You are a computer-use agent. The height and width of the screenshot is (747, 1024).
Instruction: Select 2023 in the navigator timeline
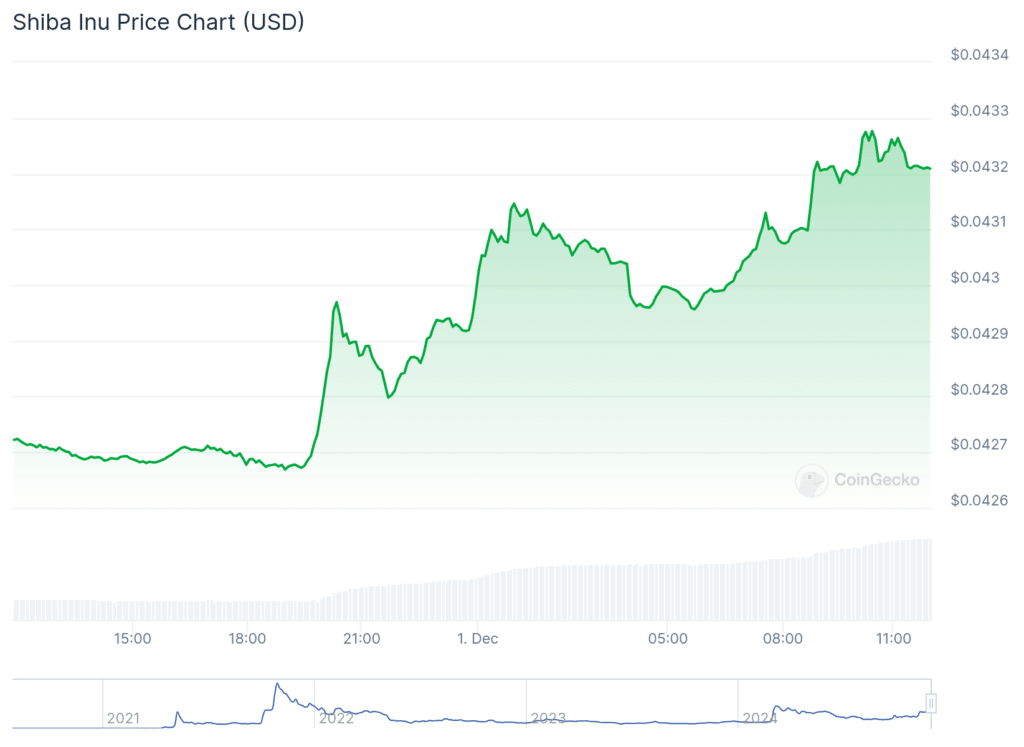(x=548, y=718)
